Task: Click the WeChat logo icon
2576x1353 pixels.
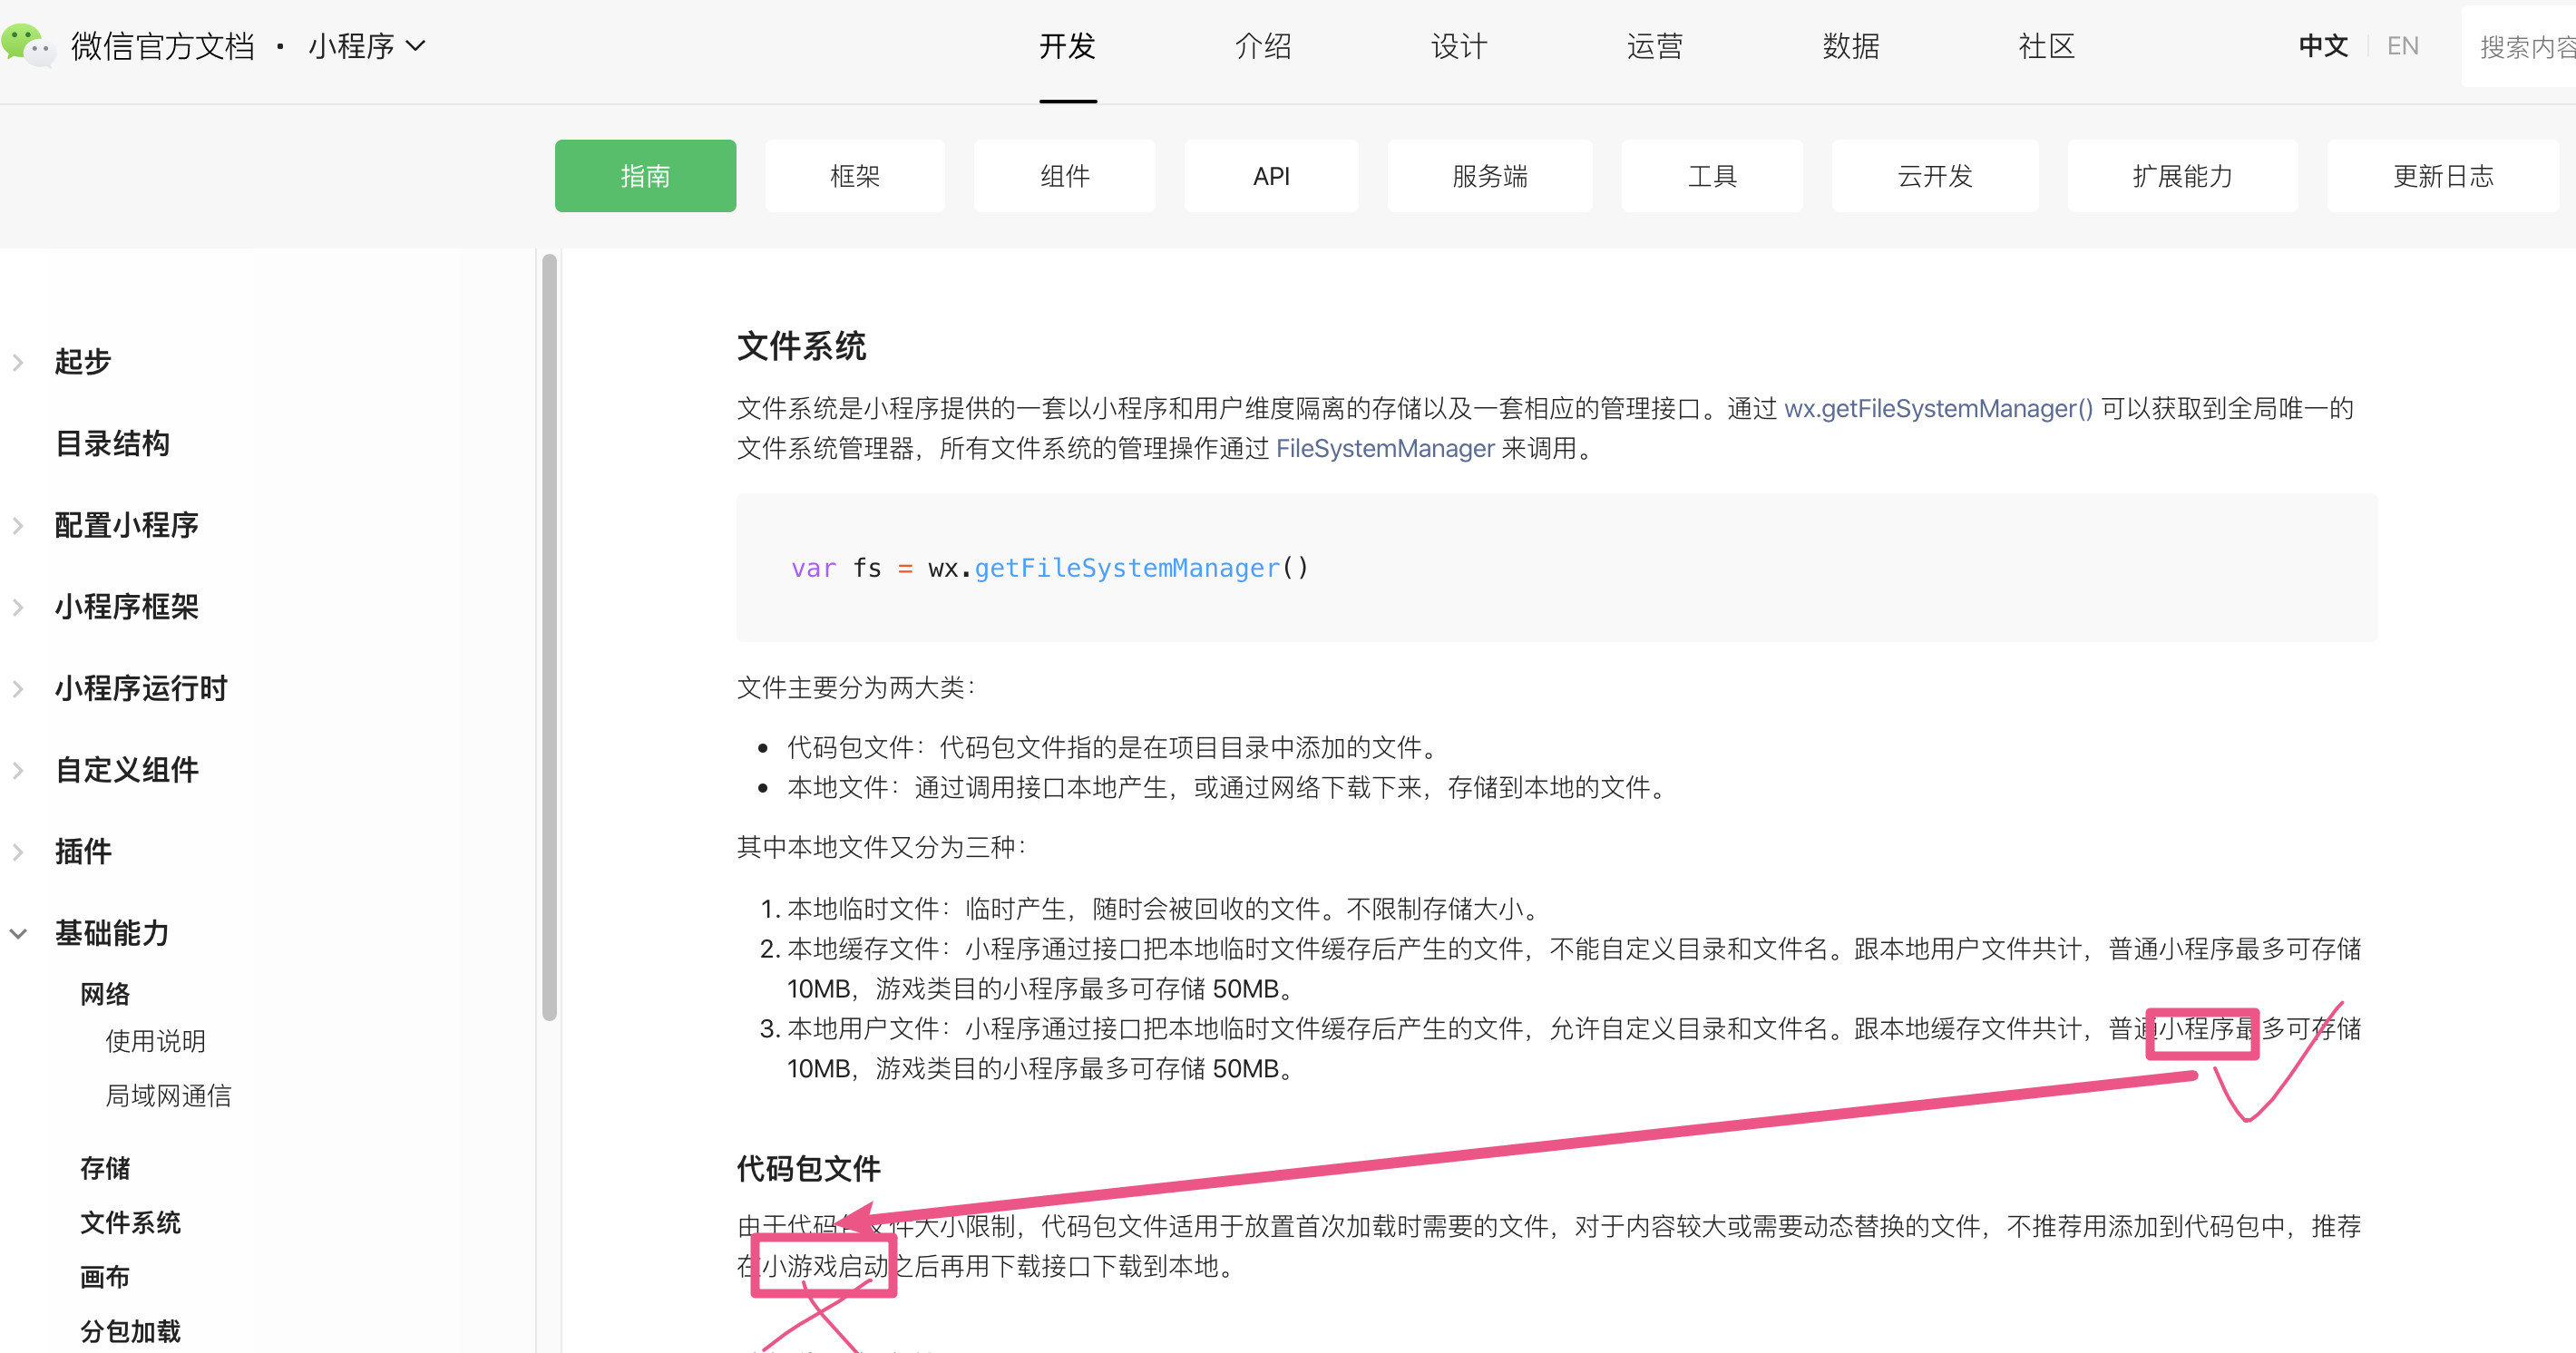Action: (28, 45)
